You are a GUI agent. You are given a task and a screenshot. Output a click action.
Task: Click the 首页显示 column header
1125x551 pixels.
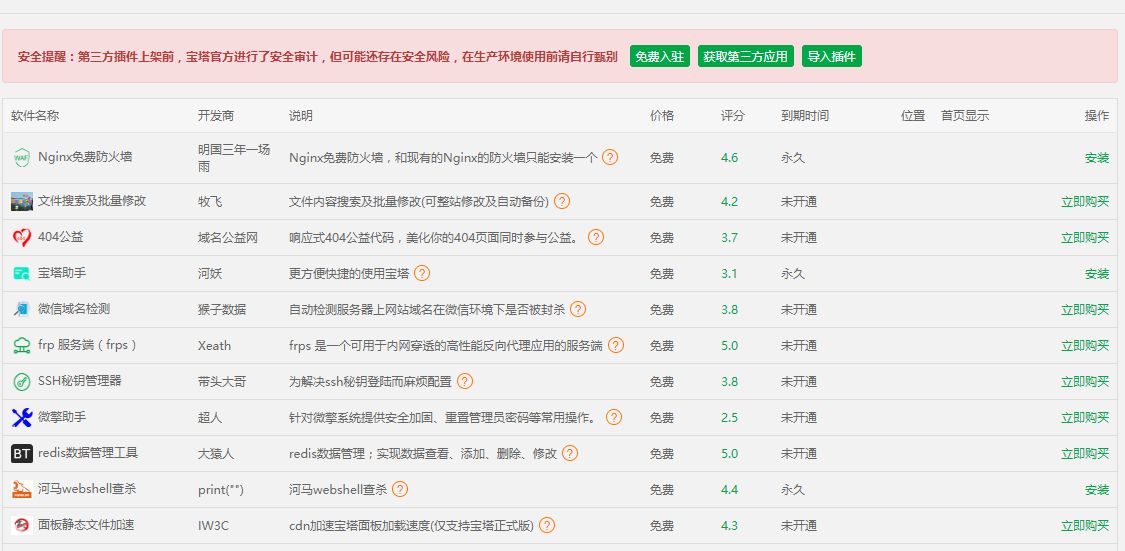click(965, 116)
